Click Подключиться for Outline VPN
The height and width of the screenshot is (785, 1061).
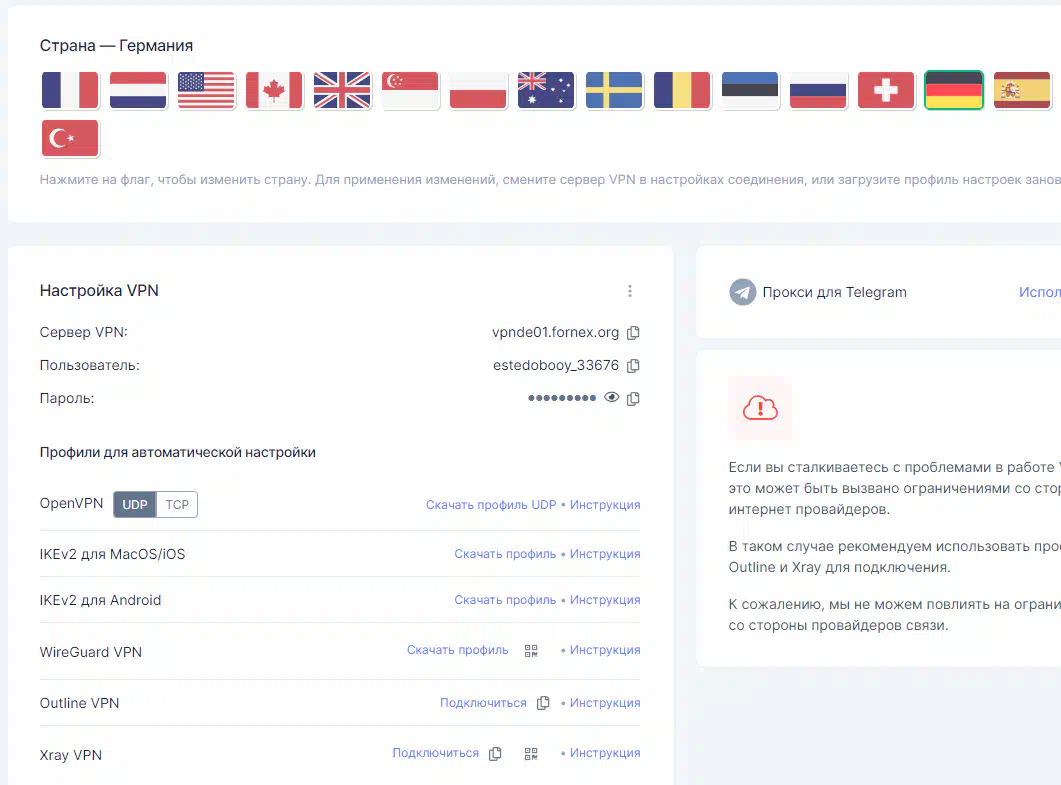[x=483, y=702]
